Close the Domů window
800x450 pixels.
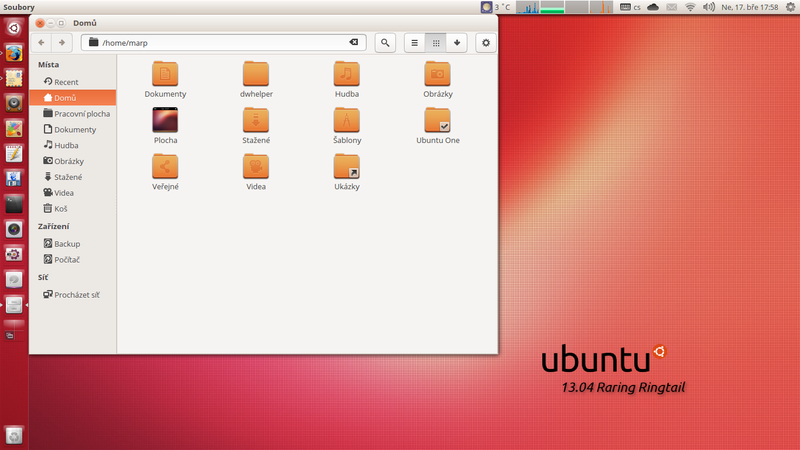tap(40, 23)
